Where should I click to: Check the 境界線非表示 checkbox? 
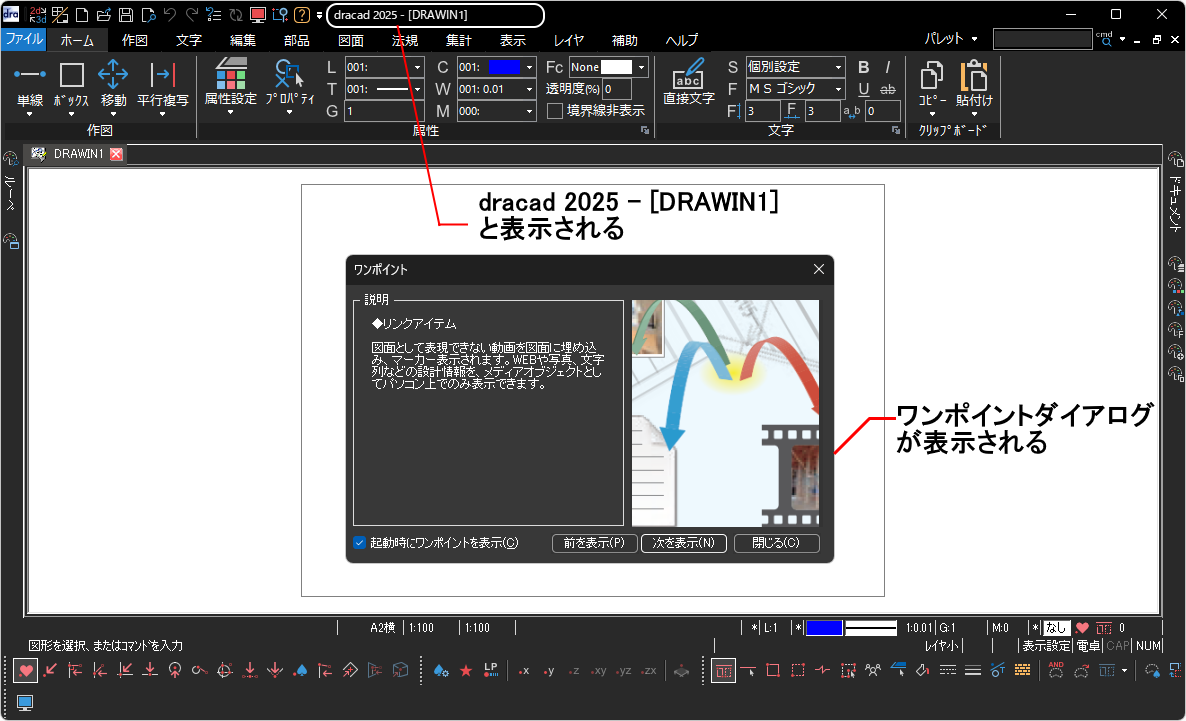(555, 111)
